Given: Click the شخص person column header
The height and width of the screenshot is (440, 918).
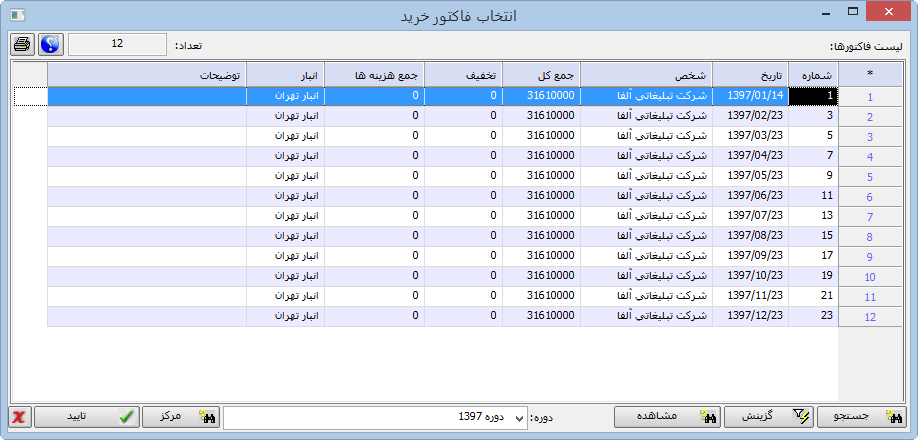Looking at the screenshot, I should [646, 75].
